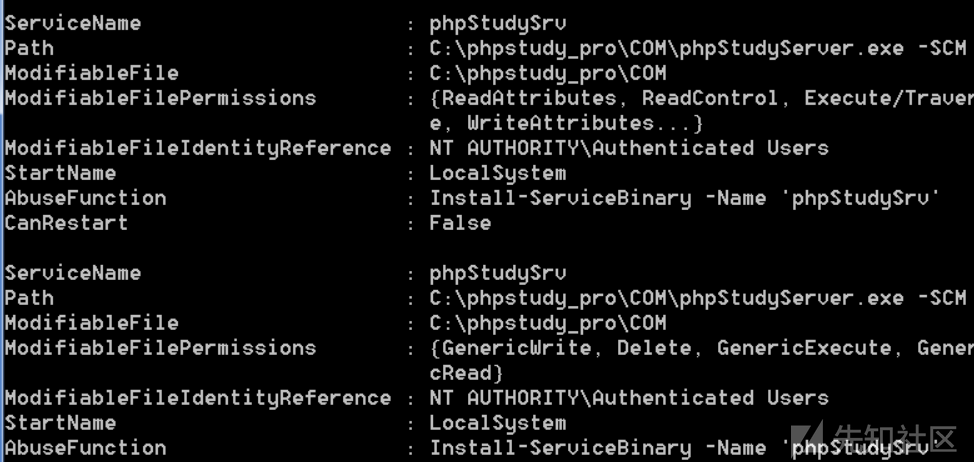The height and width of the screenshot is (462, 974).
Task: Click the second block's ModifiableFile path value
Action: pyautogui.click(x=547, y=323)
